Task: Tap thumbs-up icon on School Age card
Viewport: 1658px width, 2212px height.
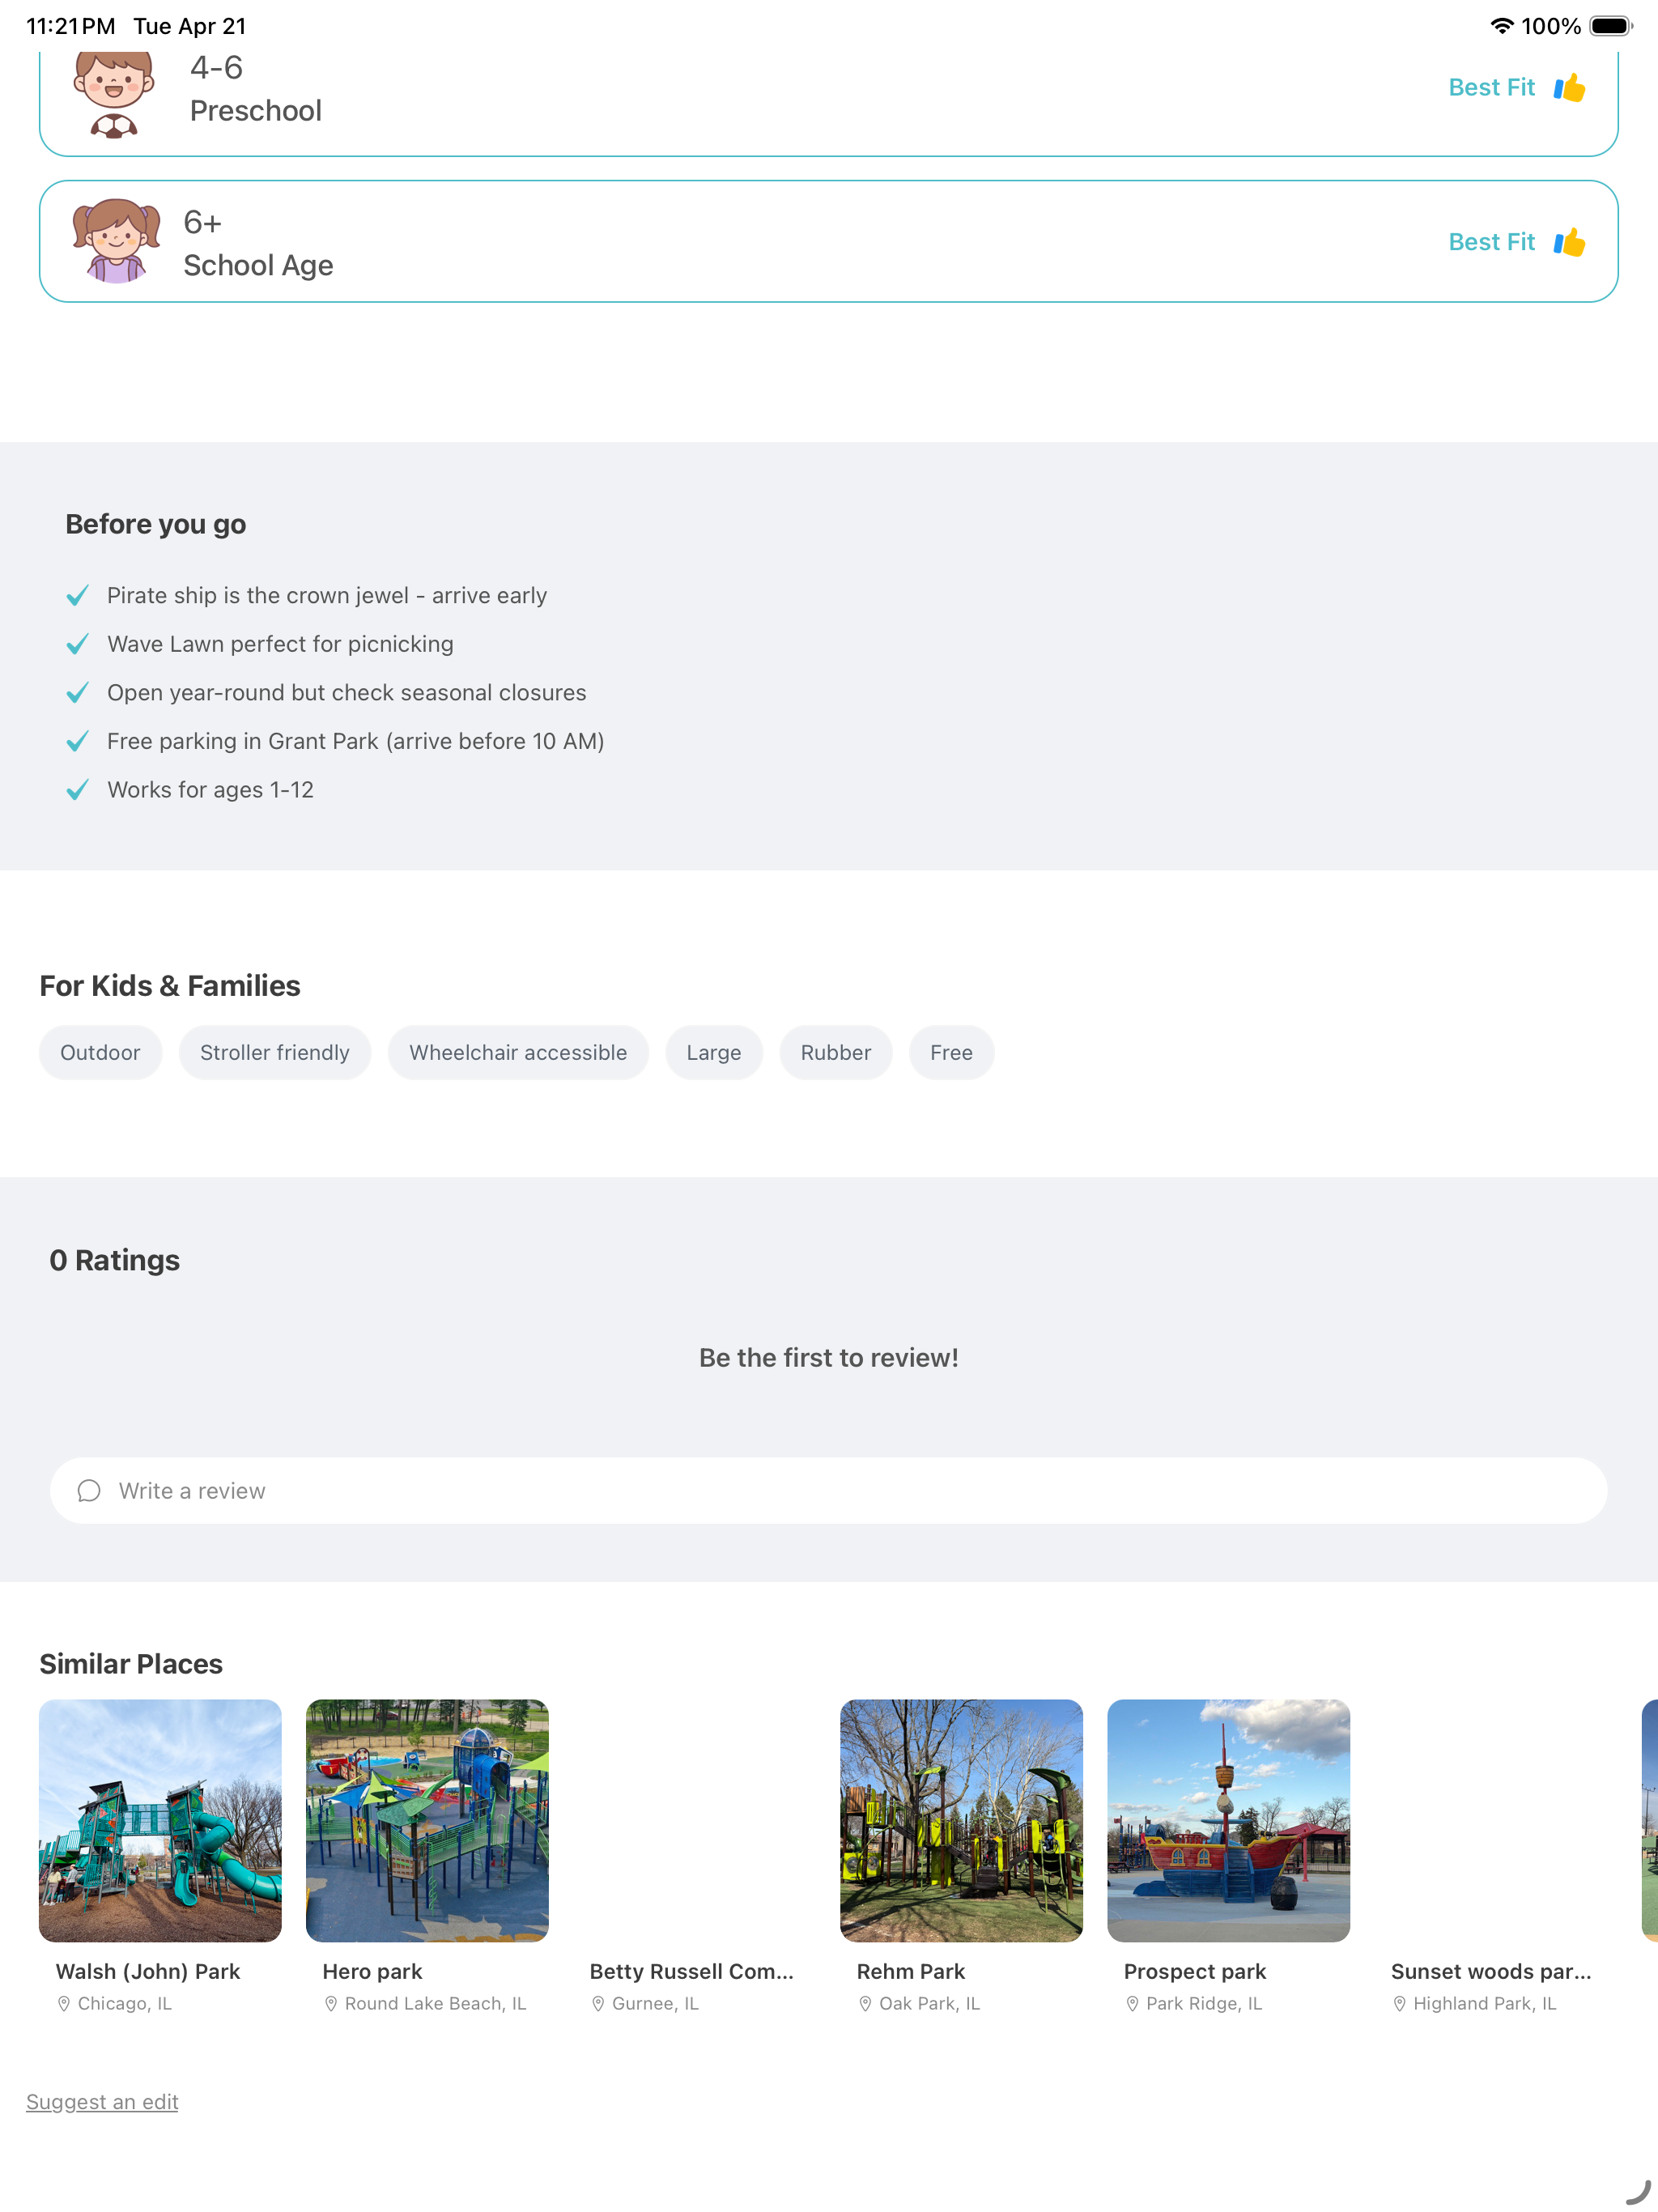Action: [x=1569, y=242]
